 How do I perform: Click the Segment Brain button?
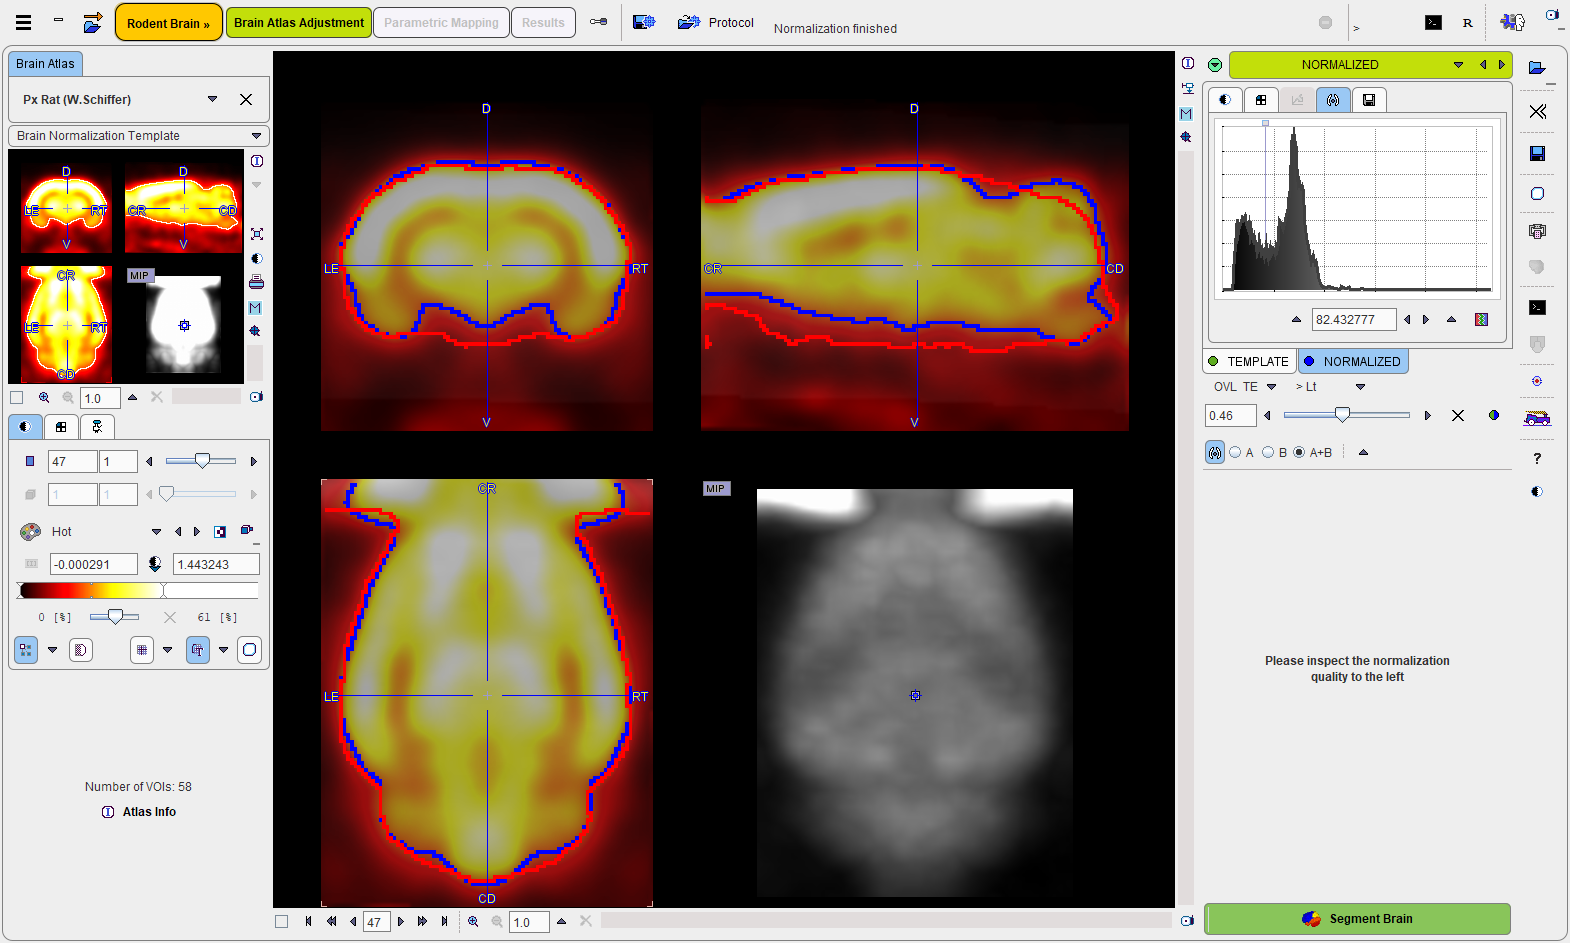(1357, 919)
